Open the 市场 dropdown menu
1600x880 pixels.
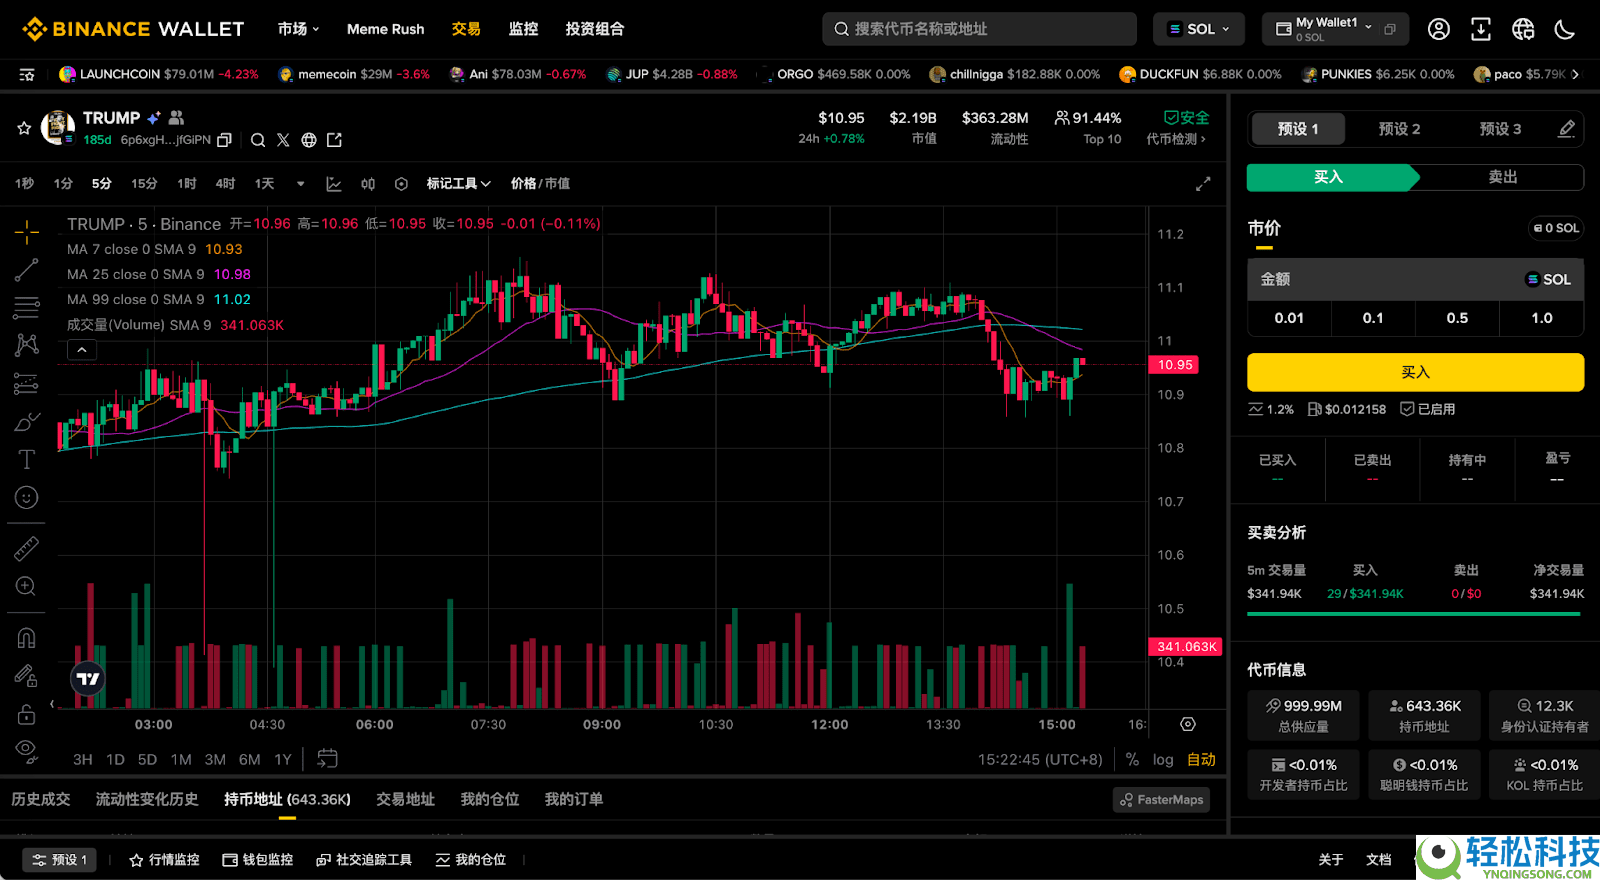[x=298, y=29]
